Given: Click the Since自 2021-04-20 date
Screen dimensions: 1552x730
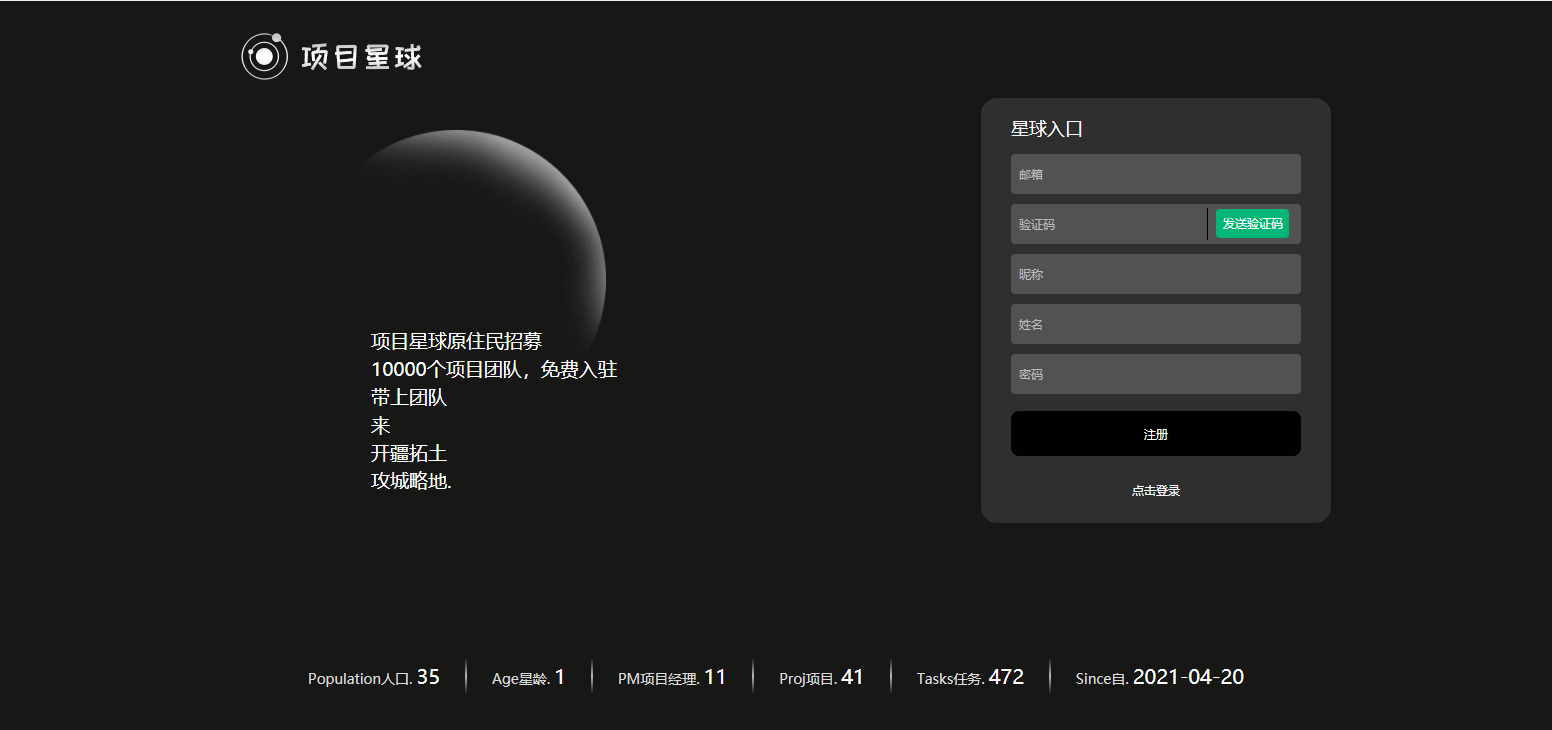Looking at the screenshot, I should (x=1188, y=677).
